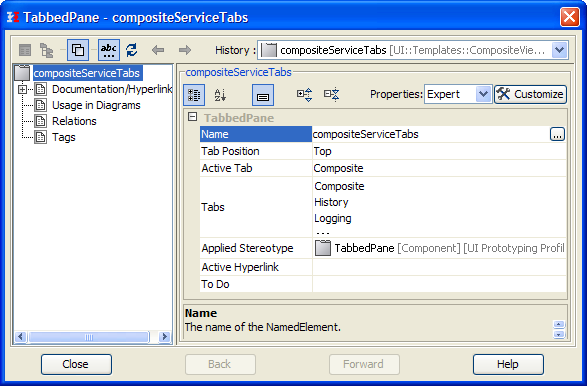Click the Top tab position value
The width and height of the screenshot is (587, 386).
pos(322,151)
